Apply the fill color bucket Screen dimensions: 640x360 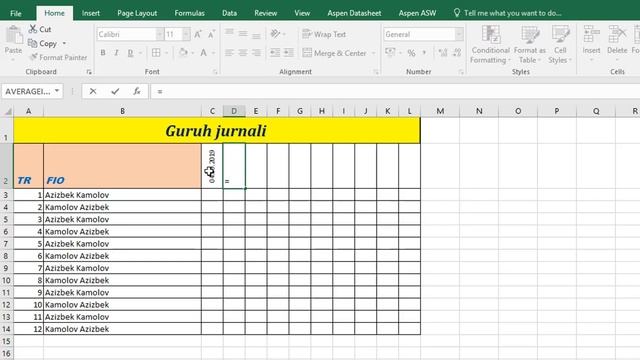coord(183,53)
